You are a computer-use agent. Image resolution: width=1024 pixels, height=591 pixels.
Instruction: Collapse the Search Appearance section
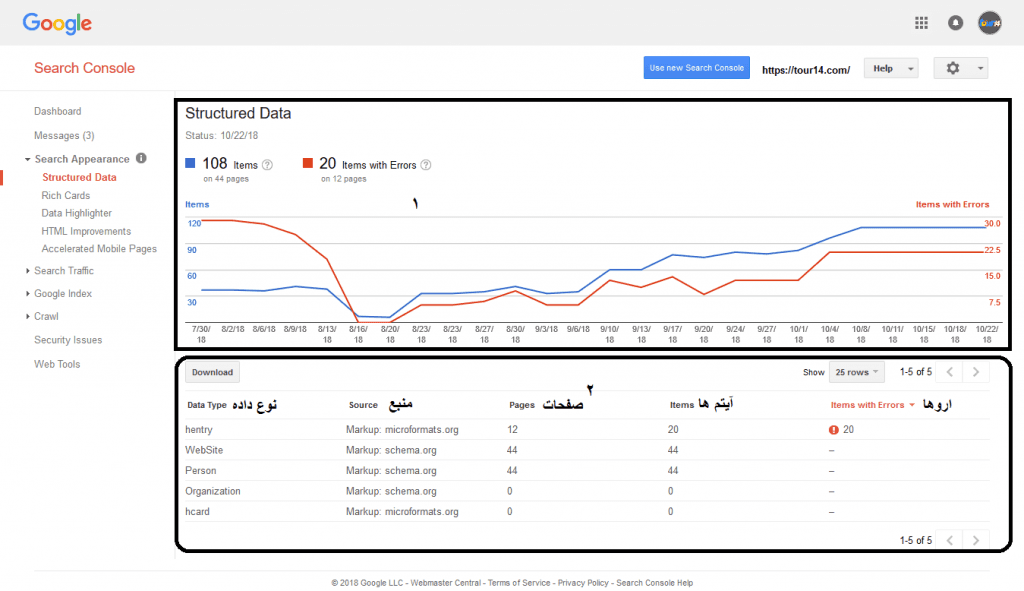27,159
